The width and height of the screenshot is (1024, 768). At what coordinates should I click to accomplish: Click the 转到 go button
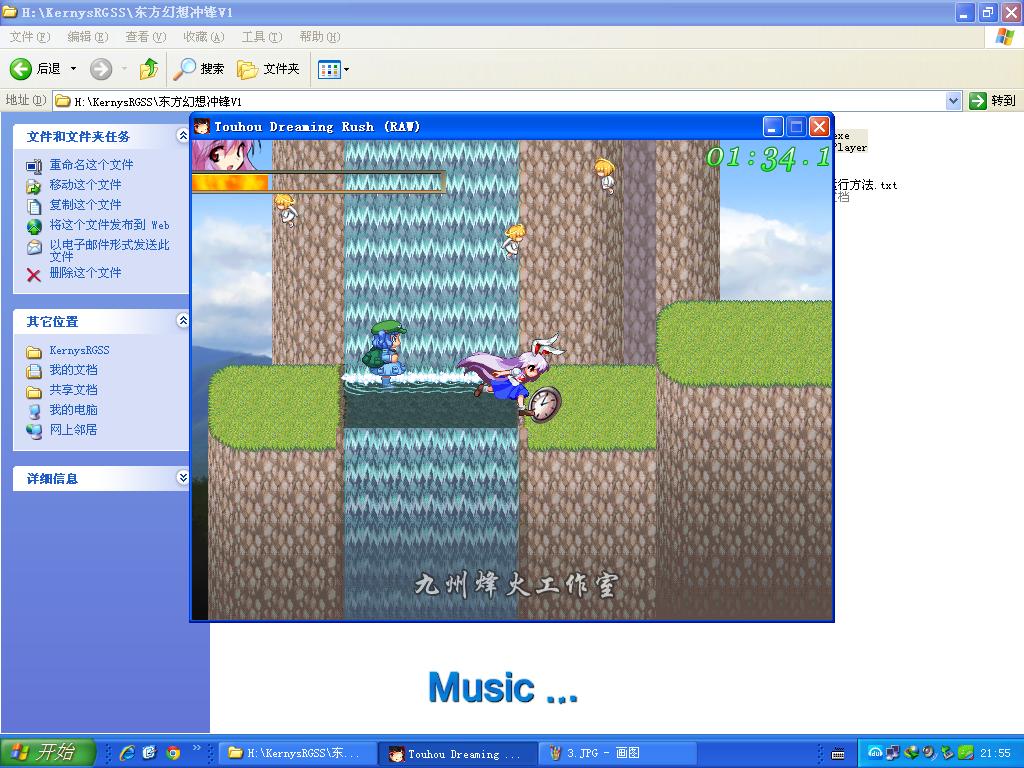[993, 101]
